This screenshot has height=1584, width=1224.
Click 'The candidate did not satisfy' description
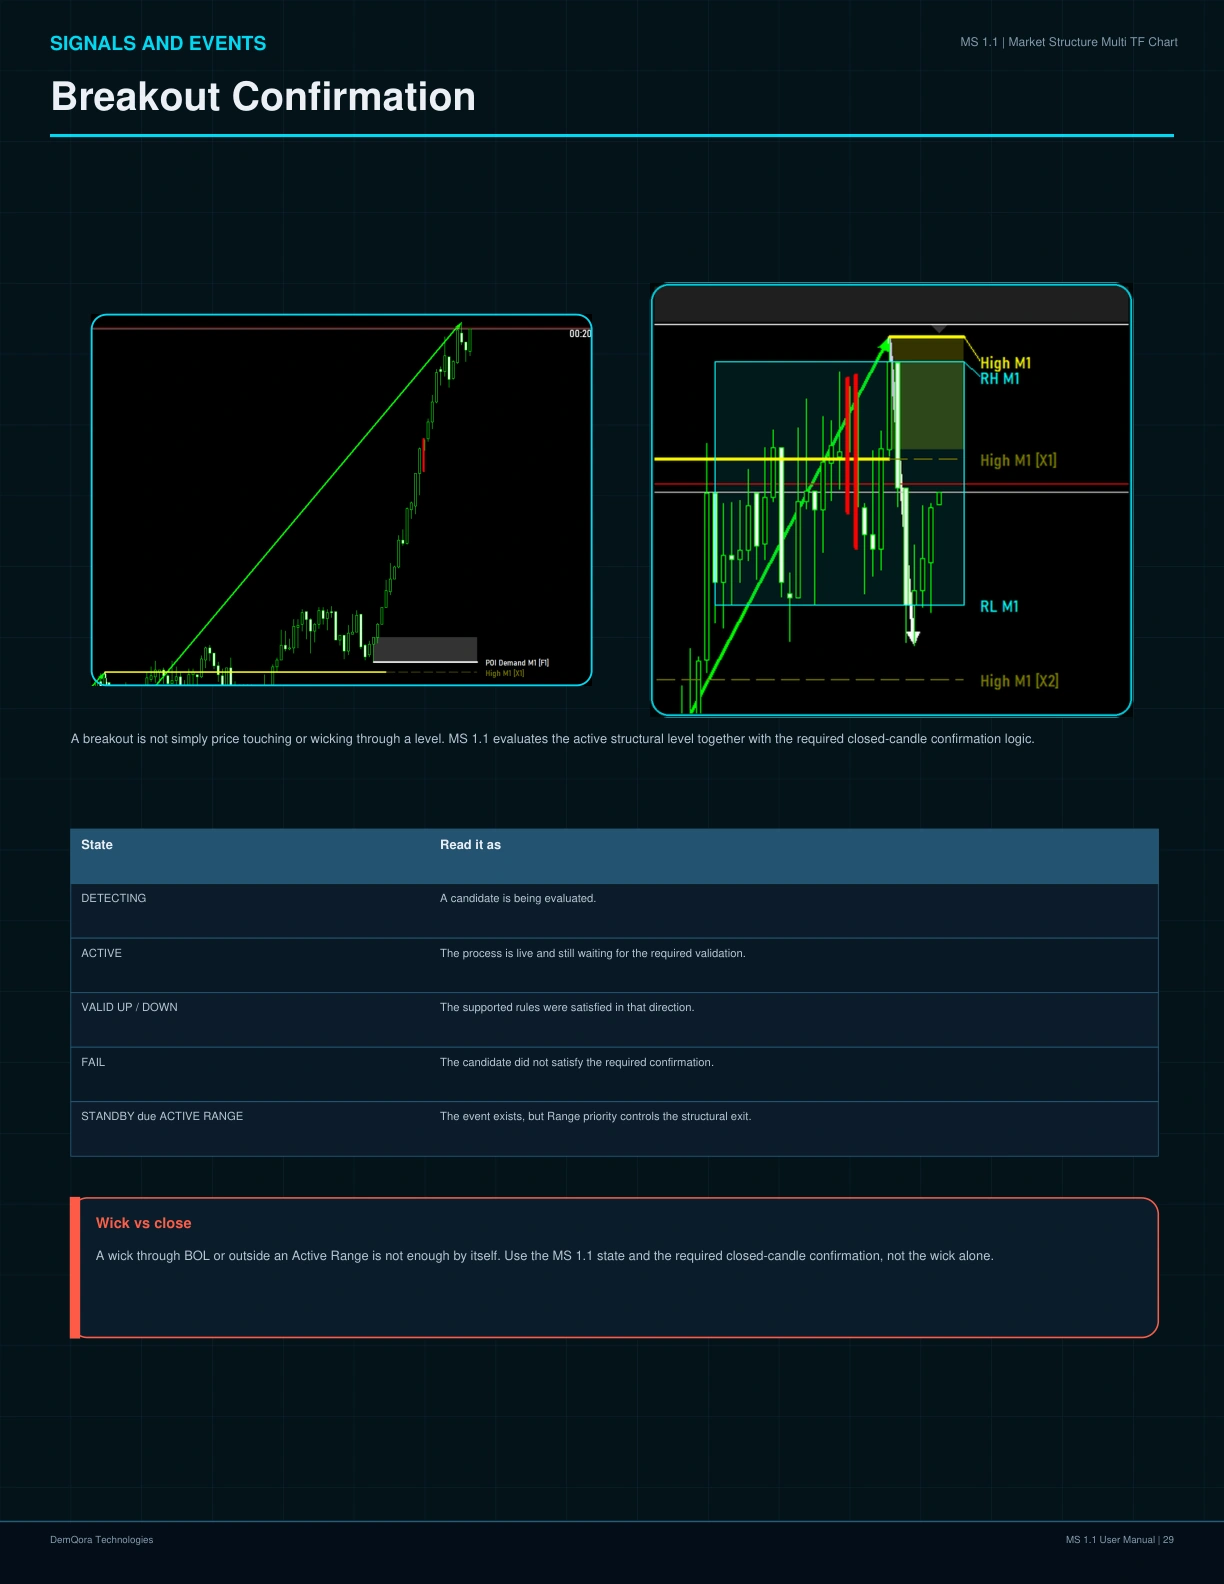click(577, 1062)
